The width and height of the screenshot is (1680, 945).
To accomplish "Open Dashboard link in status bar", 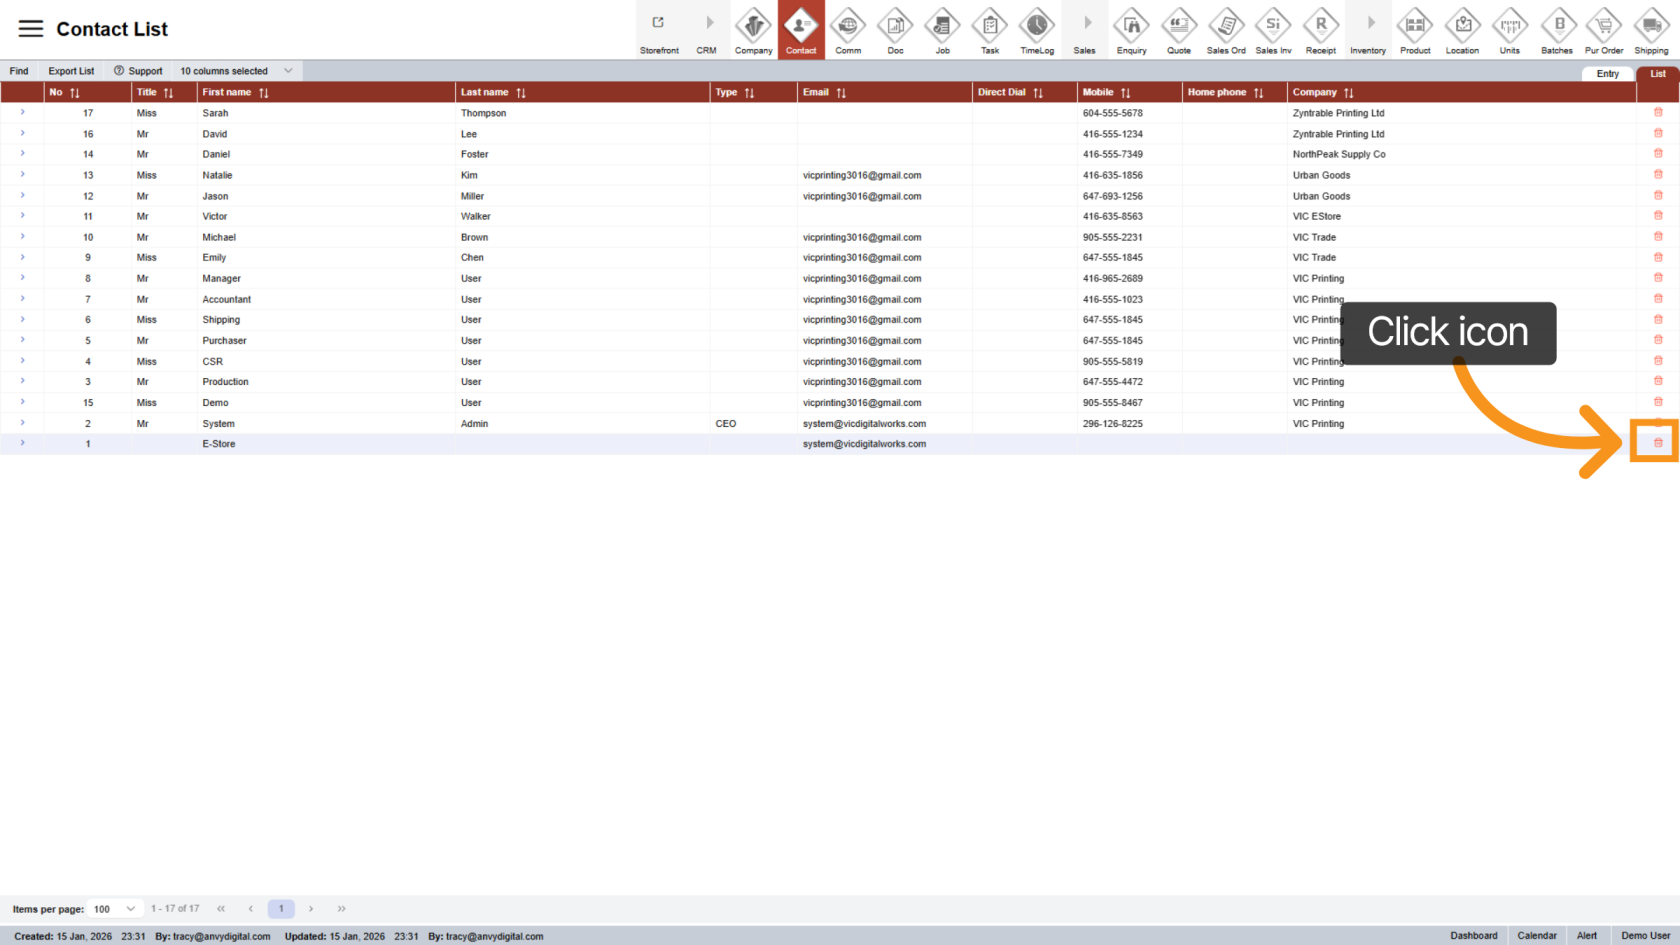I will [1473, 936].
